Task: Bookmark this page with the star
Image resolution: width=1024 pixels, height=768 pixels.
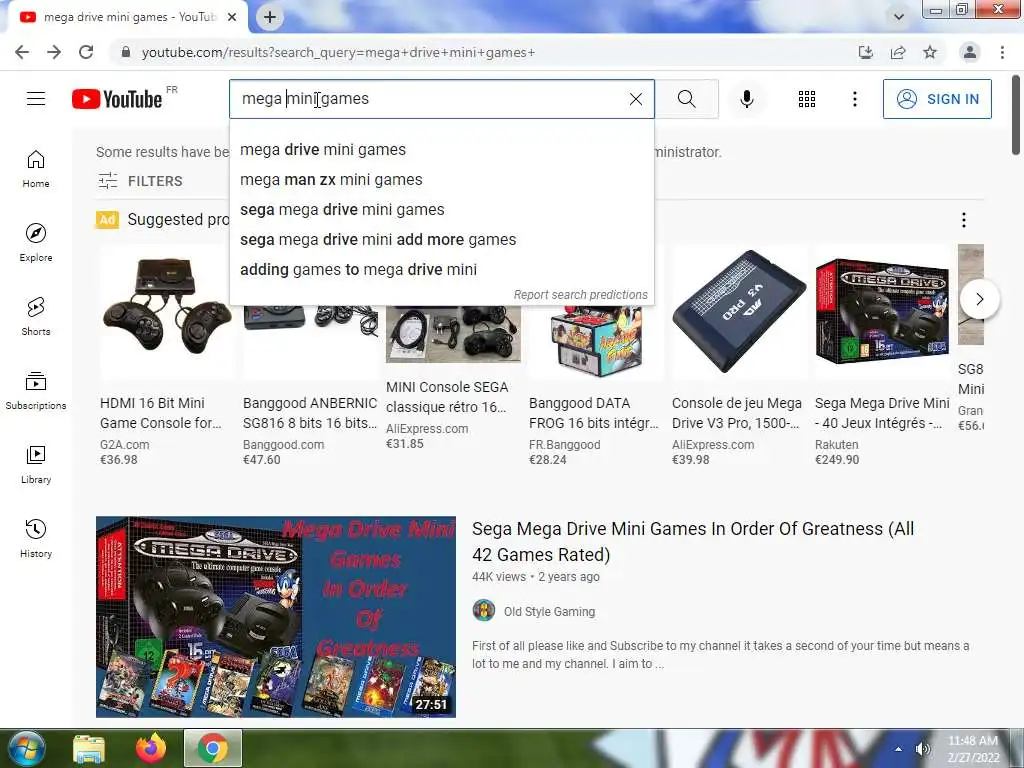Action: 930,52
